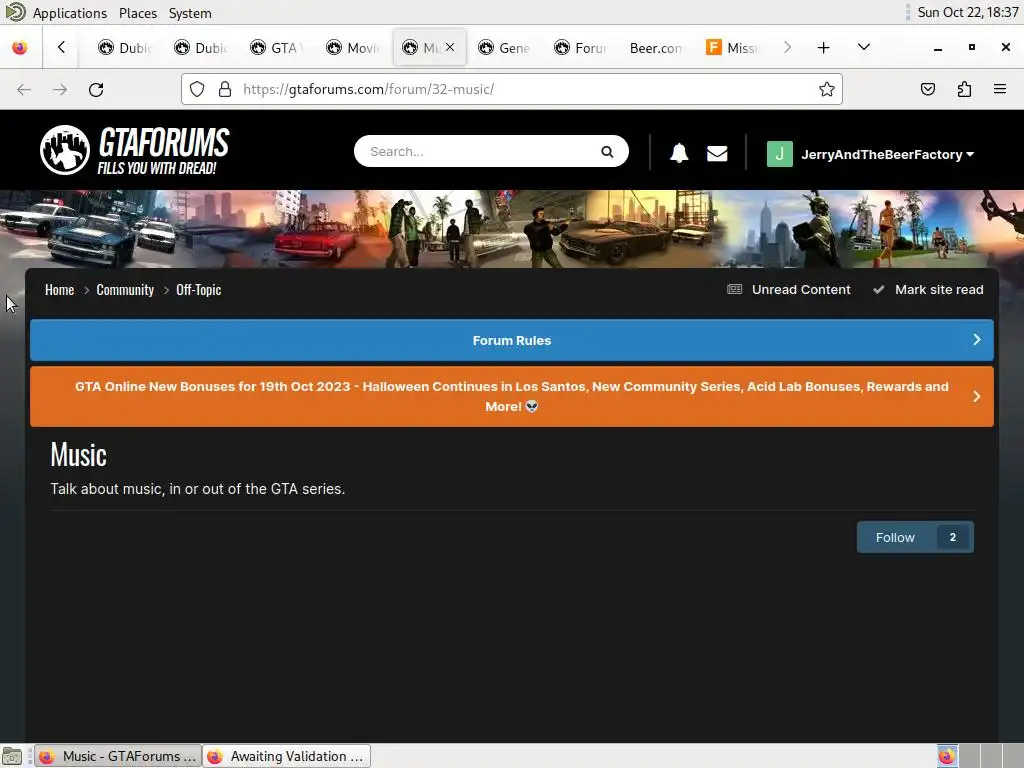Go back to the previous page
Viewport: 1024px width, 768px height.
[x=24, y=89]
